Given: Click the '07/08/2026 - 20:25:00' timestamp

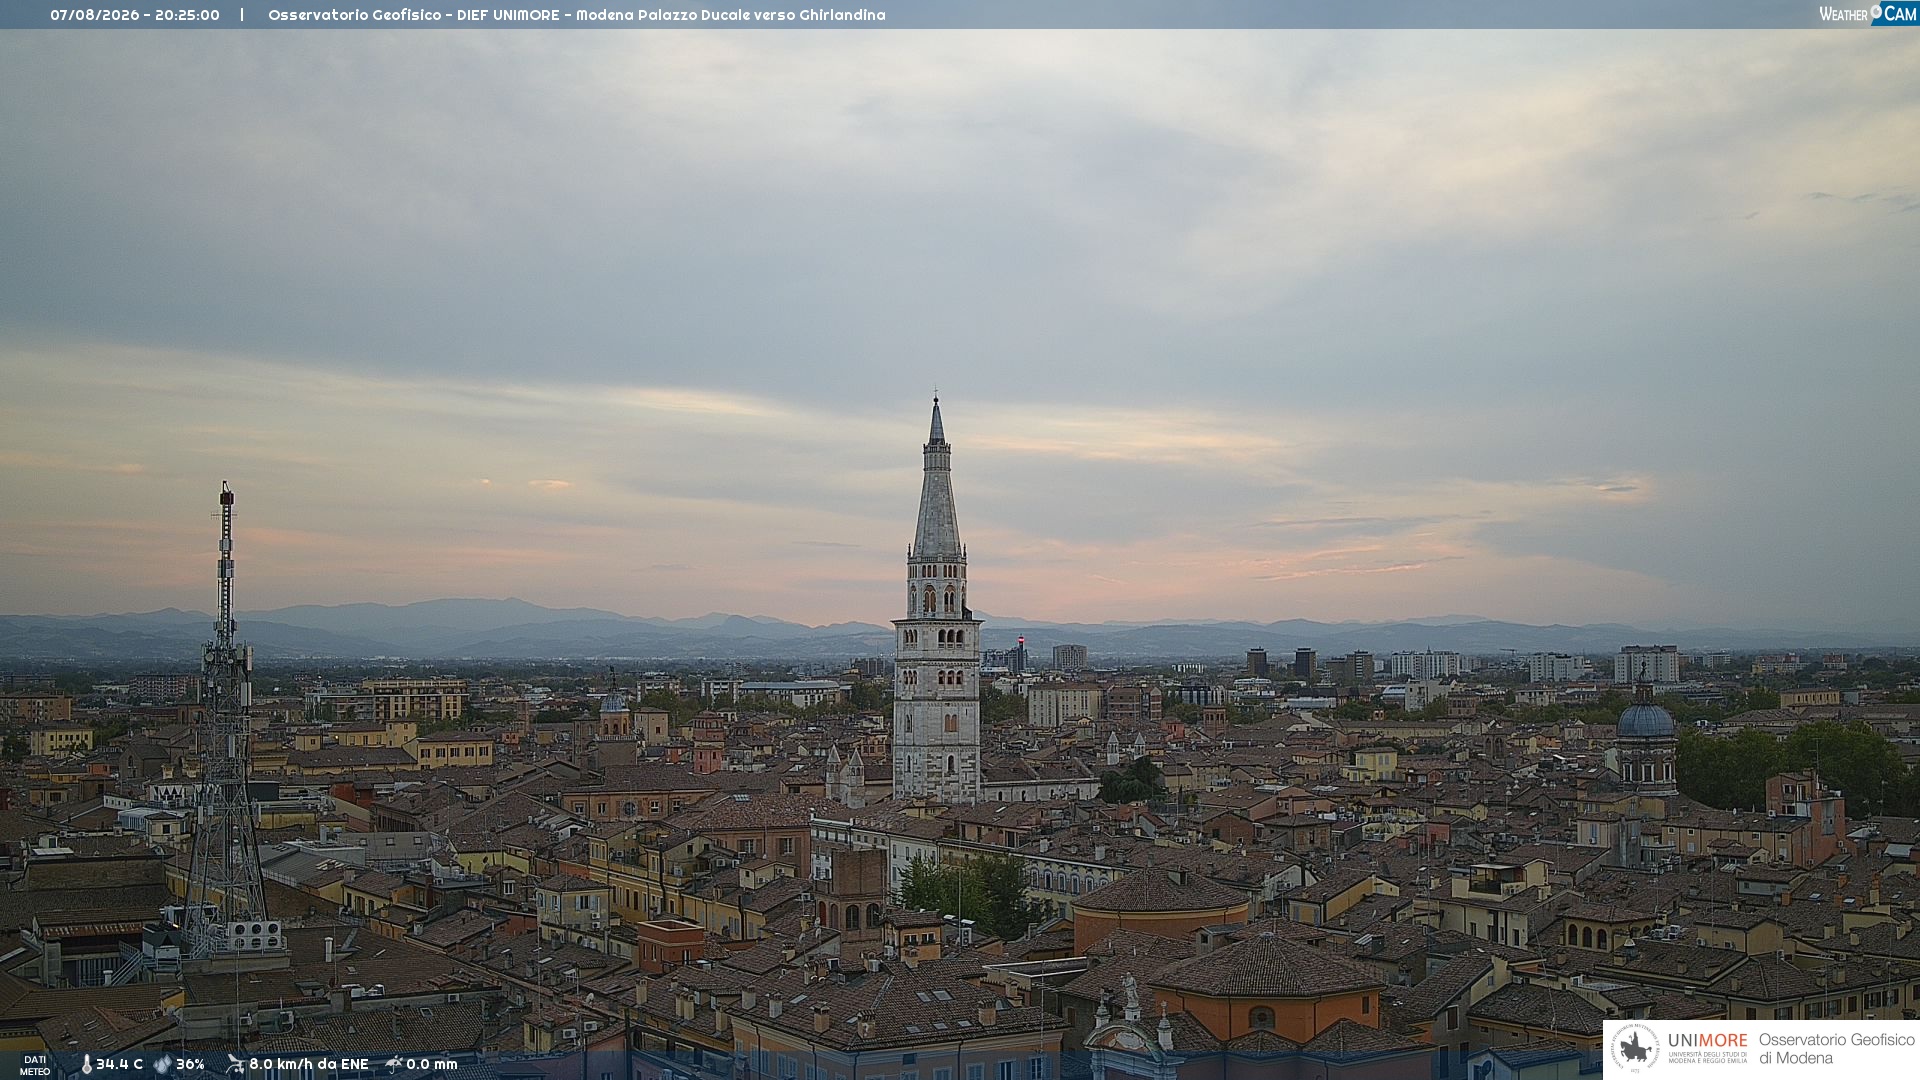Looking at the screenshot, I should pos(135,15).
